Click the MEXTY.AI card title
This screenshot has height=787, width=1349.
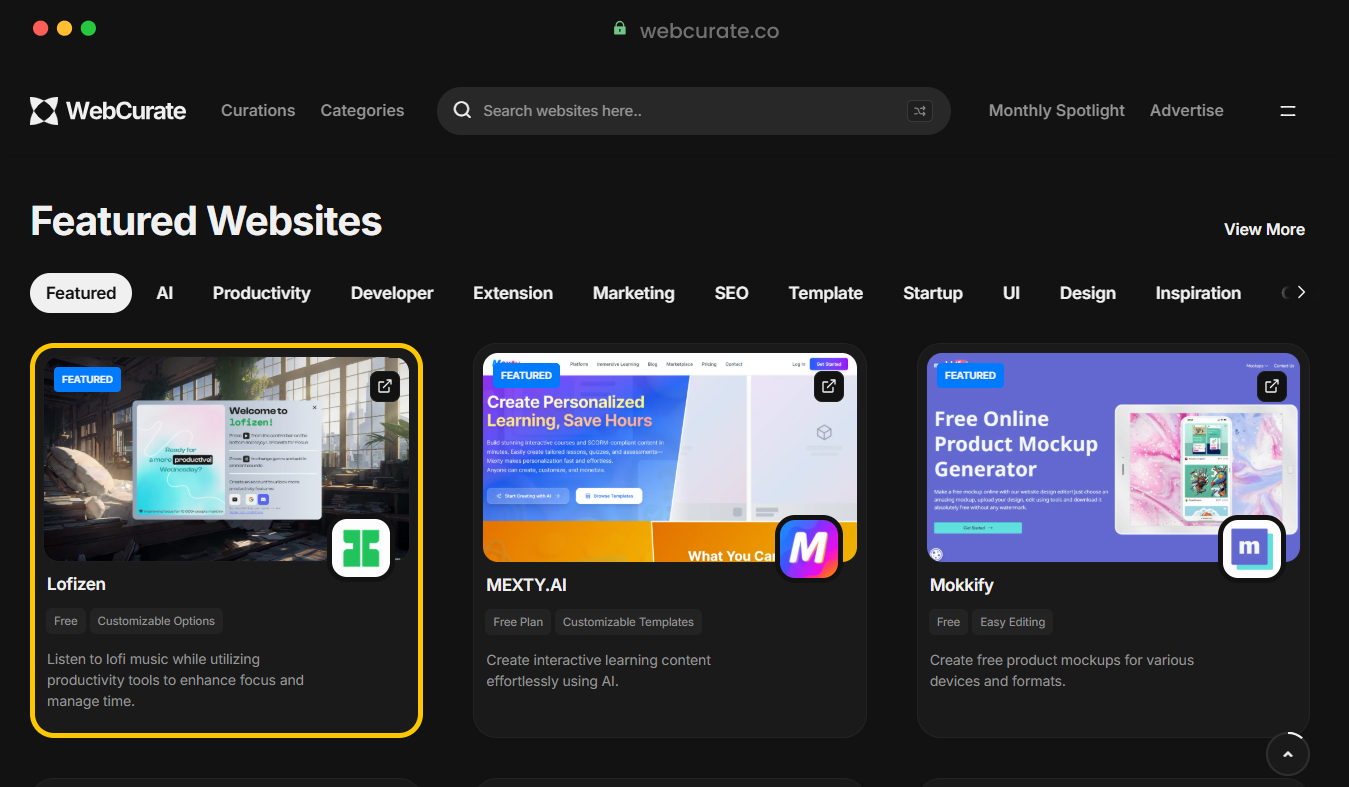pyautogui.click(x=526, y=584)
